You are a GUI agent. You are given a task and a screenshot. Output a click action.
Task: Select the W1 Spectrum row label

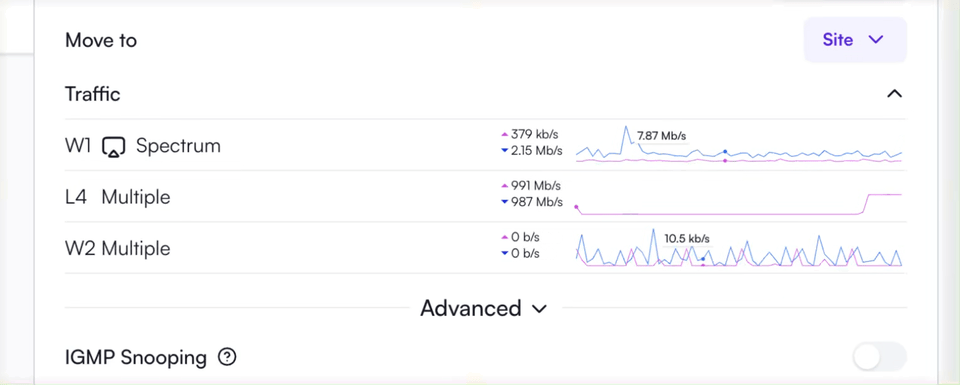click(x=143, y=146)
